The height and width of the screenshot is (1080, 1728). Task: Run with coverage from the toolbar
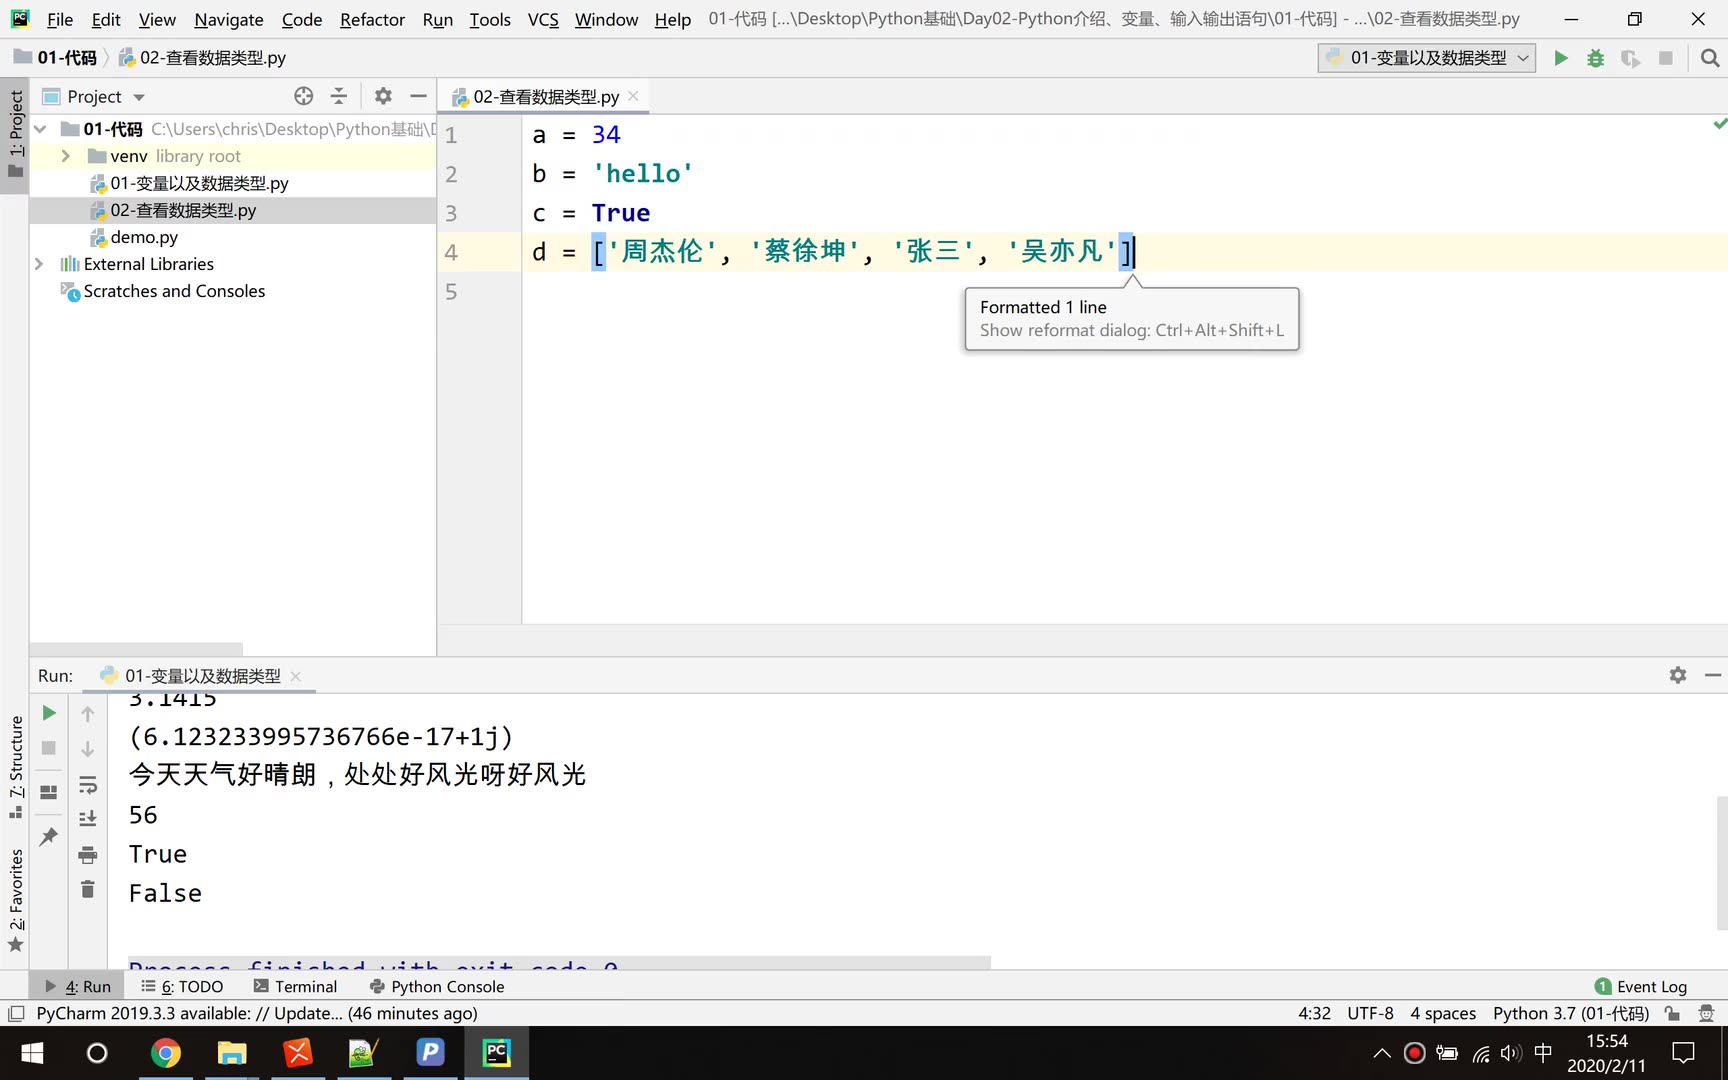pos(1630,58)
